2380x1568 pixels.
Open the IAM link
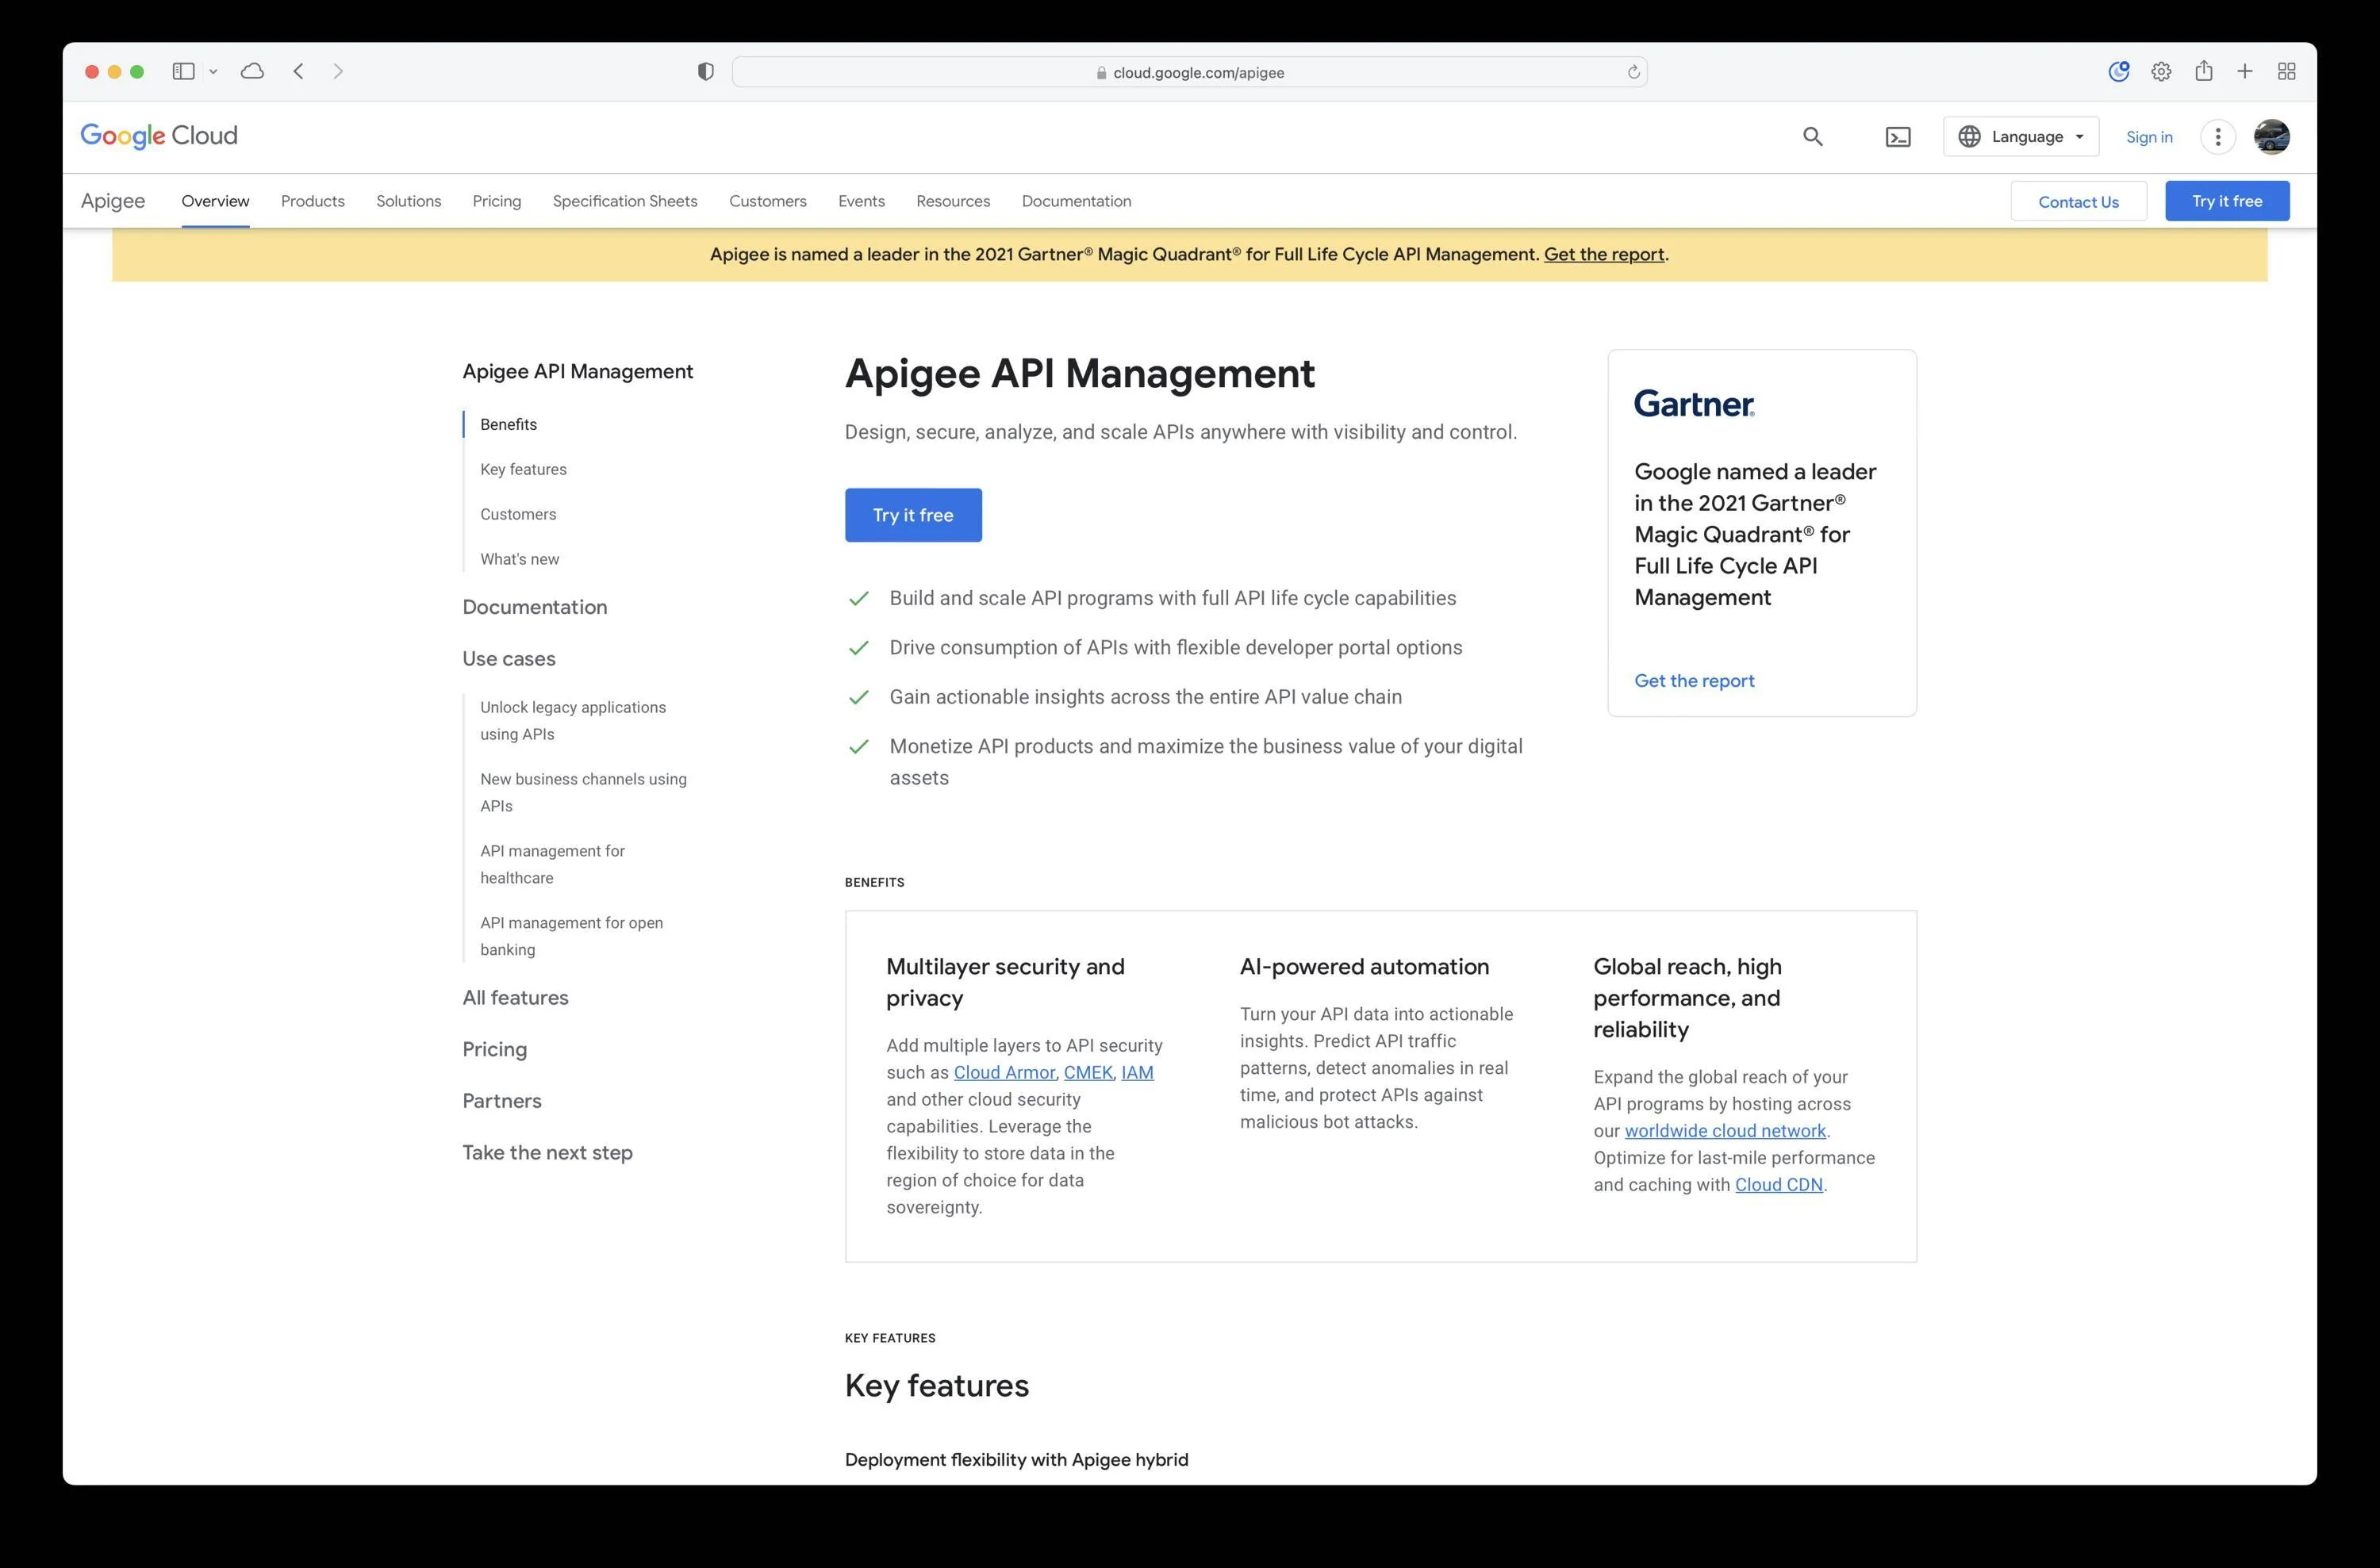(x=1137, y=1073)
